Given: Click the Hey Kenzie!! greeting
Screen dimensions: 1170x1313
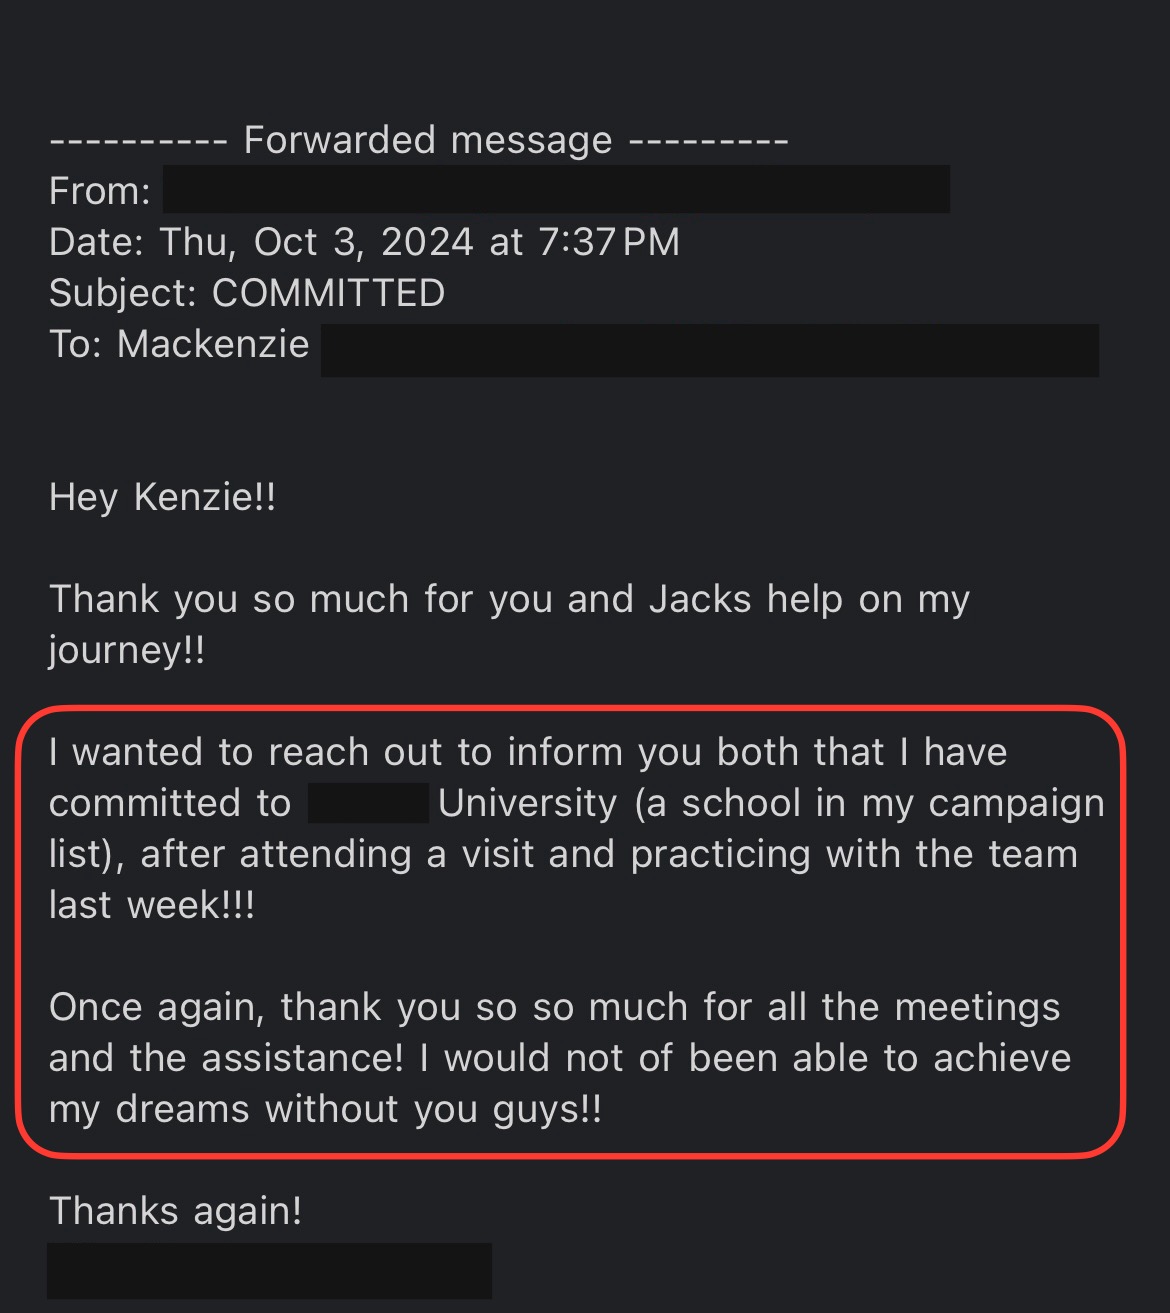Looking at the screenshot, I should pos(163,497).
